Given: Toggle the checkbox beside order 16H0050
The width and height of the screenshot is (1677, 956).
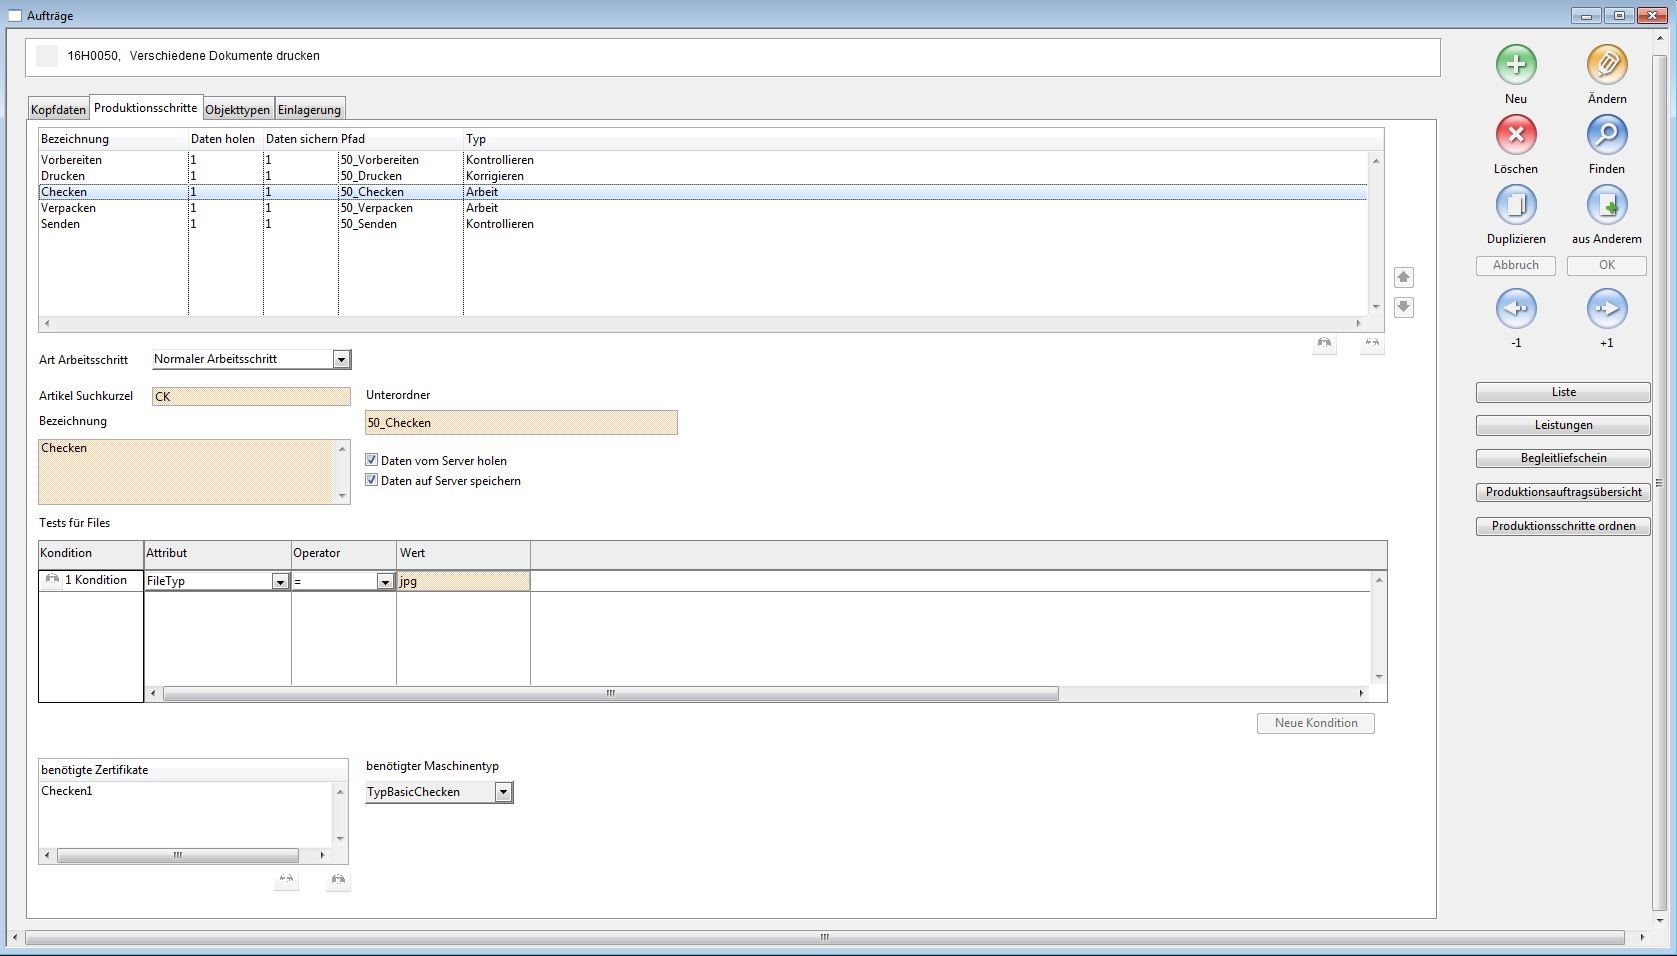Looking at the screenshot, I should [47, 56].
